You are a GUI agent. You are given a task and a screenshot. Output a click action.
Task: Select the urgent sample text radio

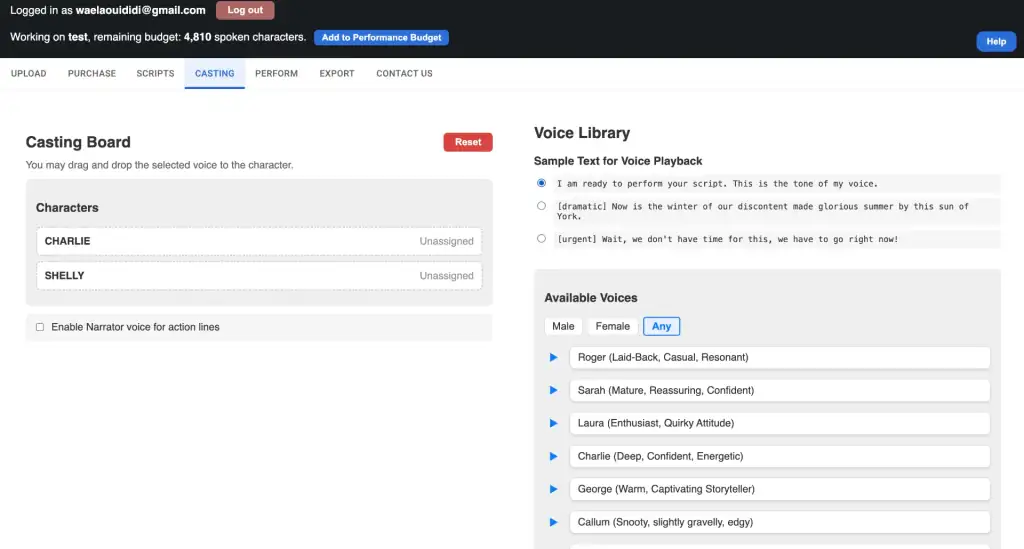541,238
